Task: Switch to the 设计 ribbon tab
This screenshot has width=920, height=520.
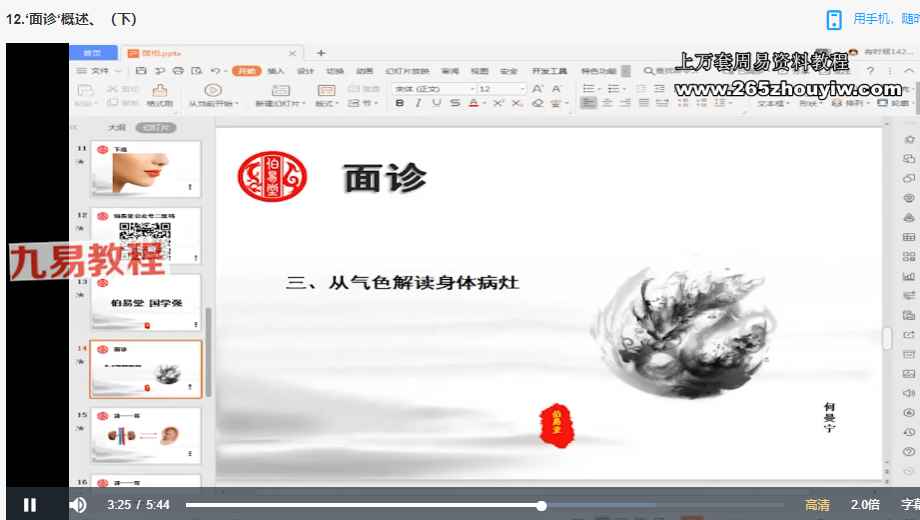Action: 305,71
